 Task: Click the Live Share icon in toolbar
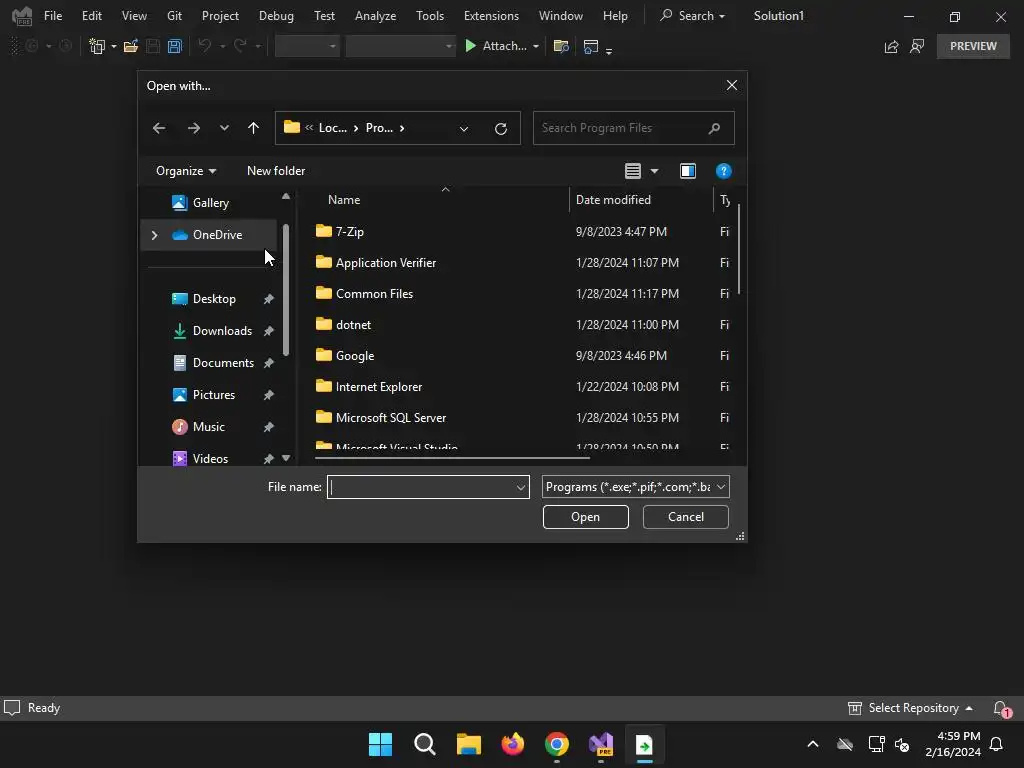(891, 46)
